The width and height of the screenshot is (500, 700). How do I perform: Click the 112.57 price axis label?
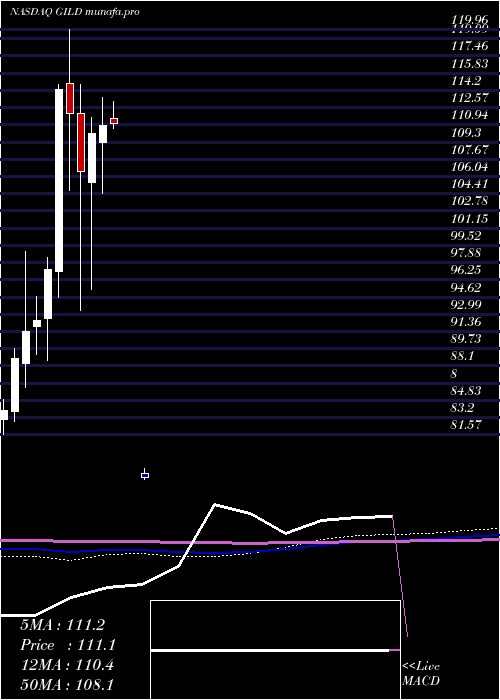[469, 98]
